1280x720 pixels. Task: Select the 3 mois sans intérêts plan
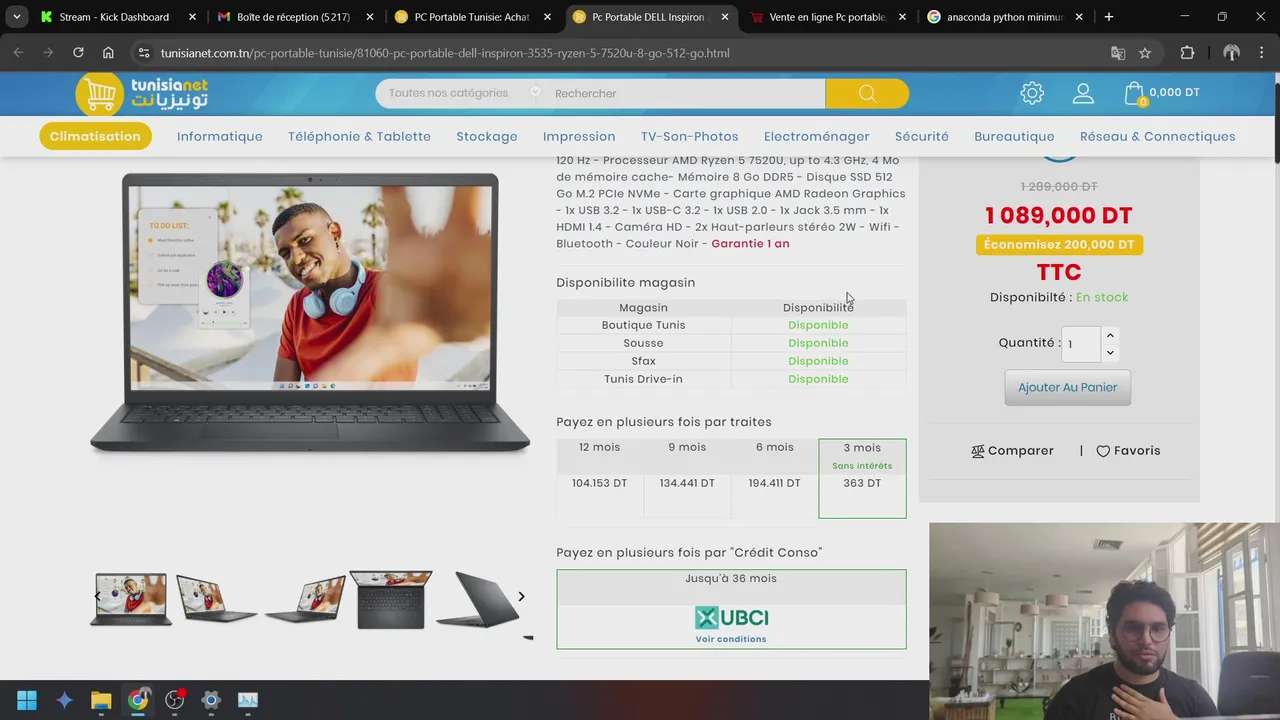[x=862, y=479]
